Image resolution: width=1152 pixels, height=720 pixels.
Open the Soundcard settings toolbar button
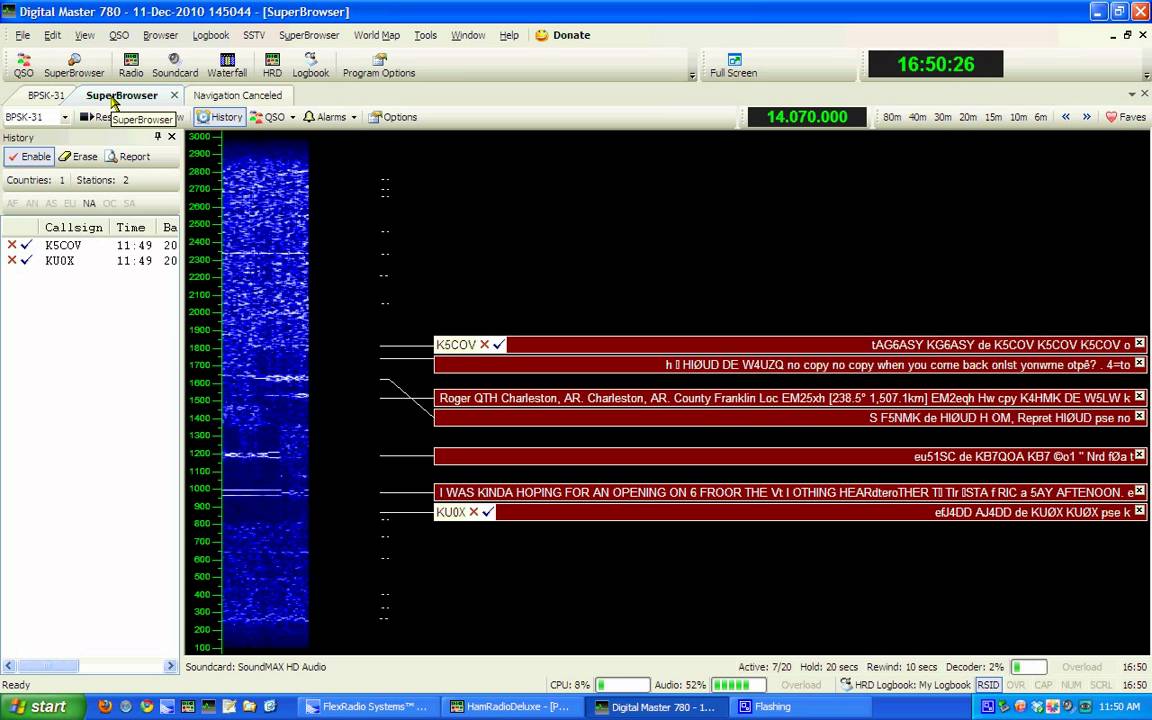[x=175, y=65]
